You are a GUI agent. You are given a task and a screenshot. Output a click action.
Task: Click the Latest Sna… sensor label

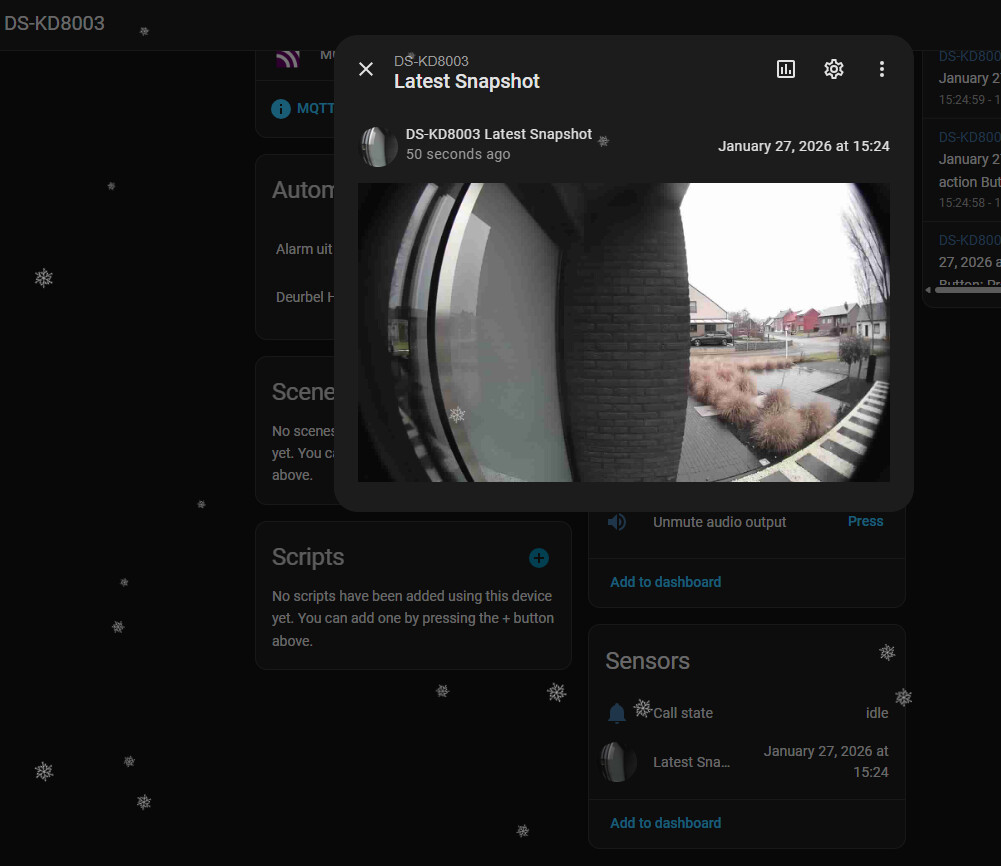coord(691,762)
